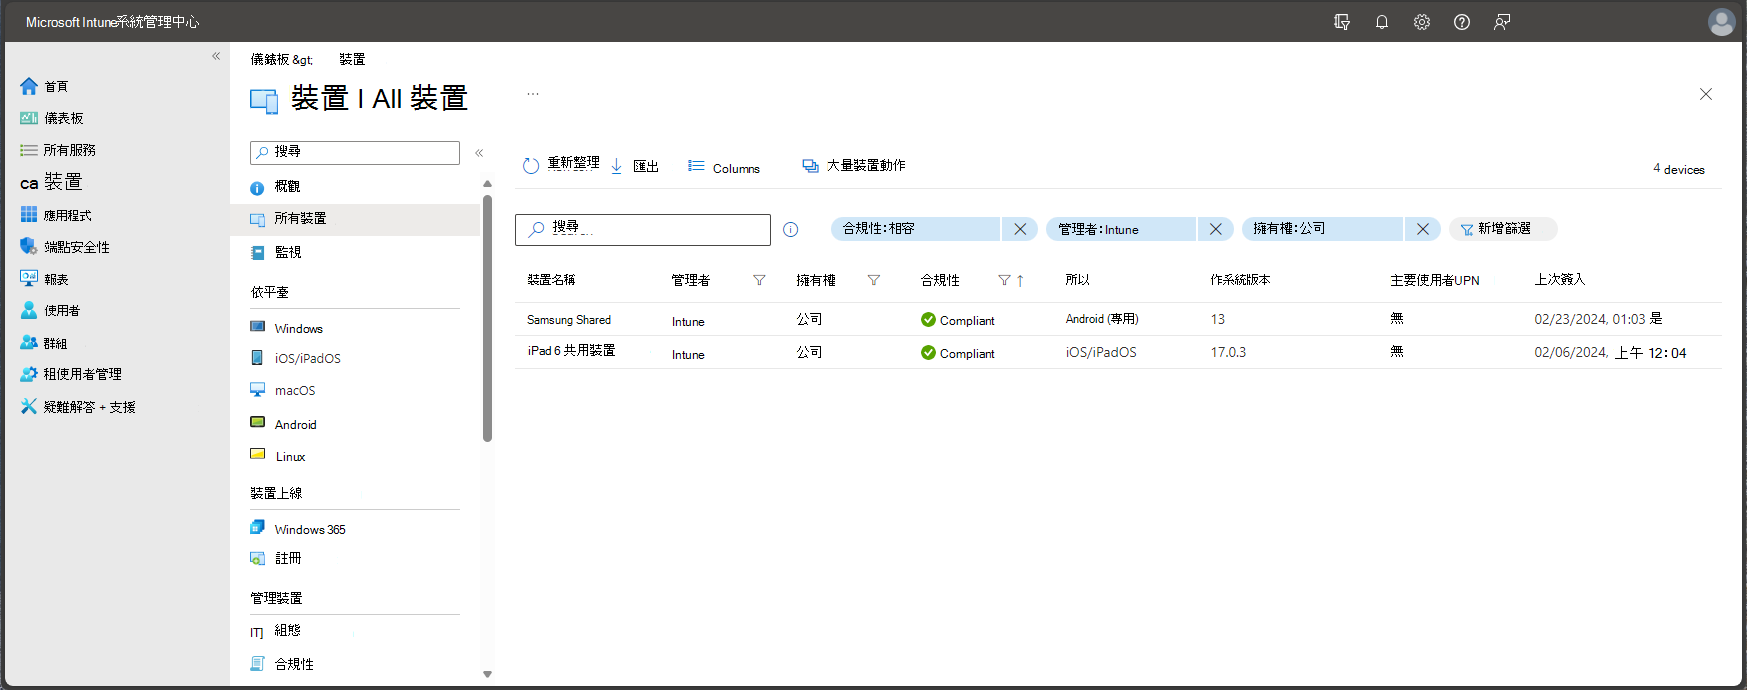The height and width of the screenshot is (690, 1747).
Task: Open the account avatar menu
Action: pos(1722,22)
